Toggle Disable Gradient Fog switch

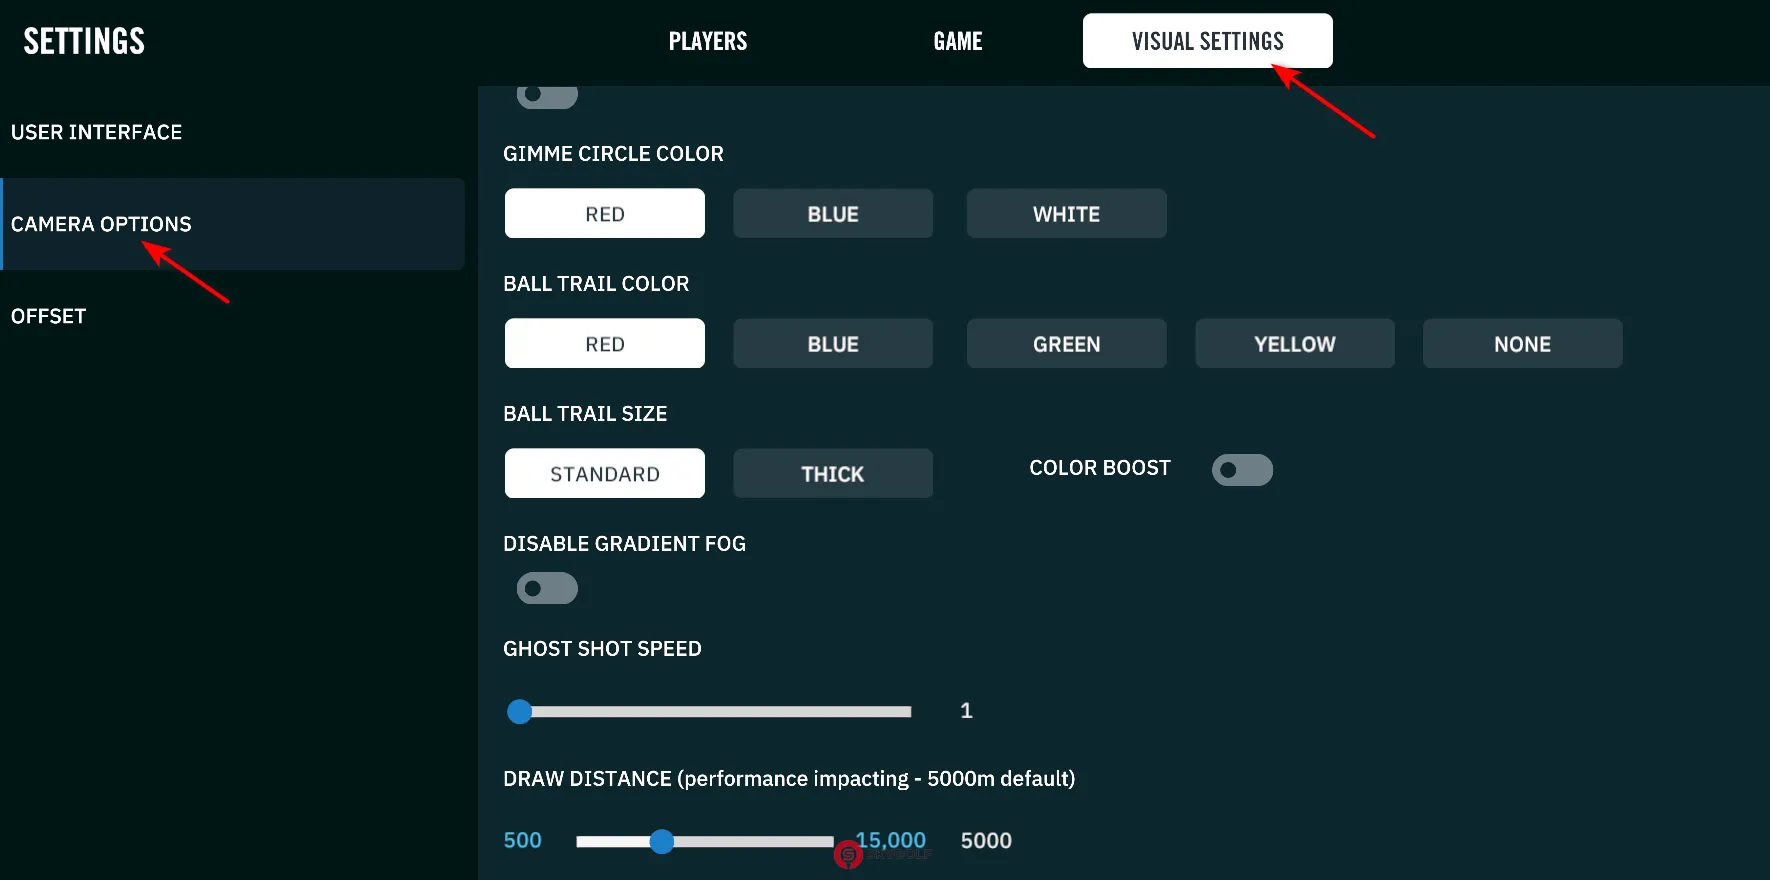tap(547, 588)
